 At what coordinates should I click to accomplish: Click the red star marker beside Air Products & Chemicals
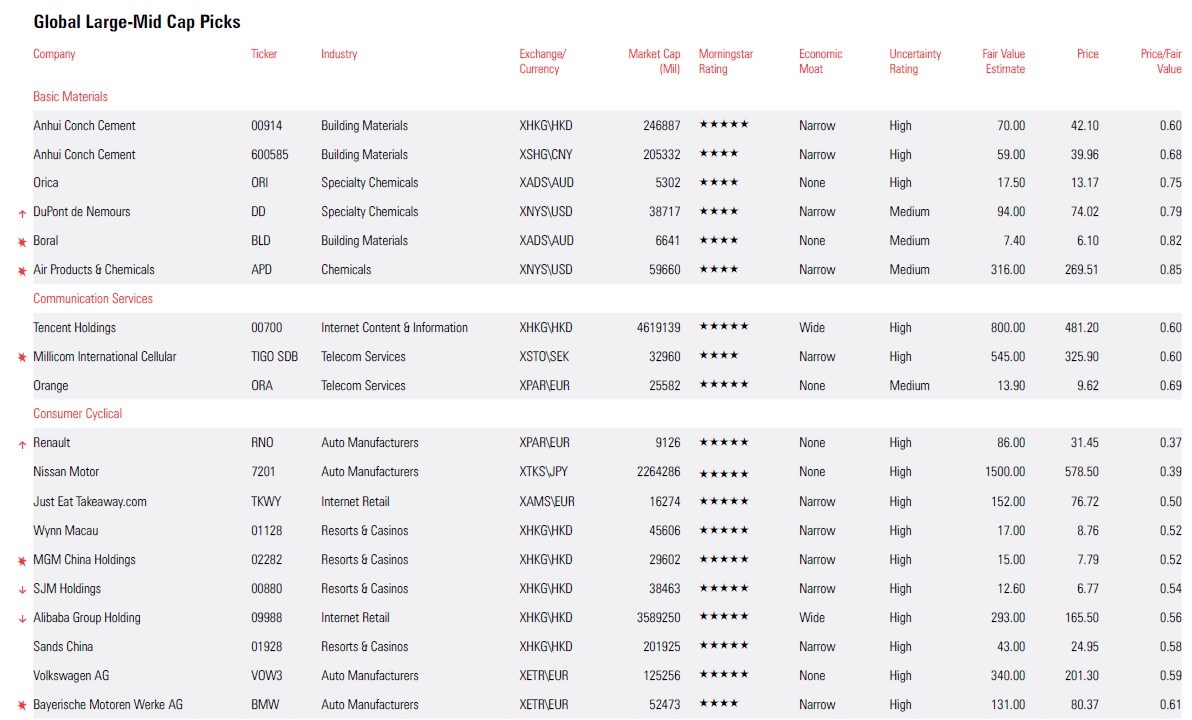pyautogui.click(x=22, y=271)
